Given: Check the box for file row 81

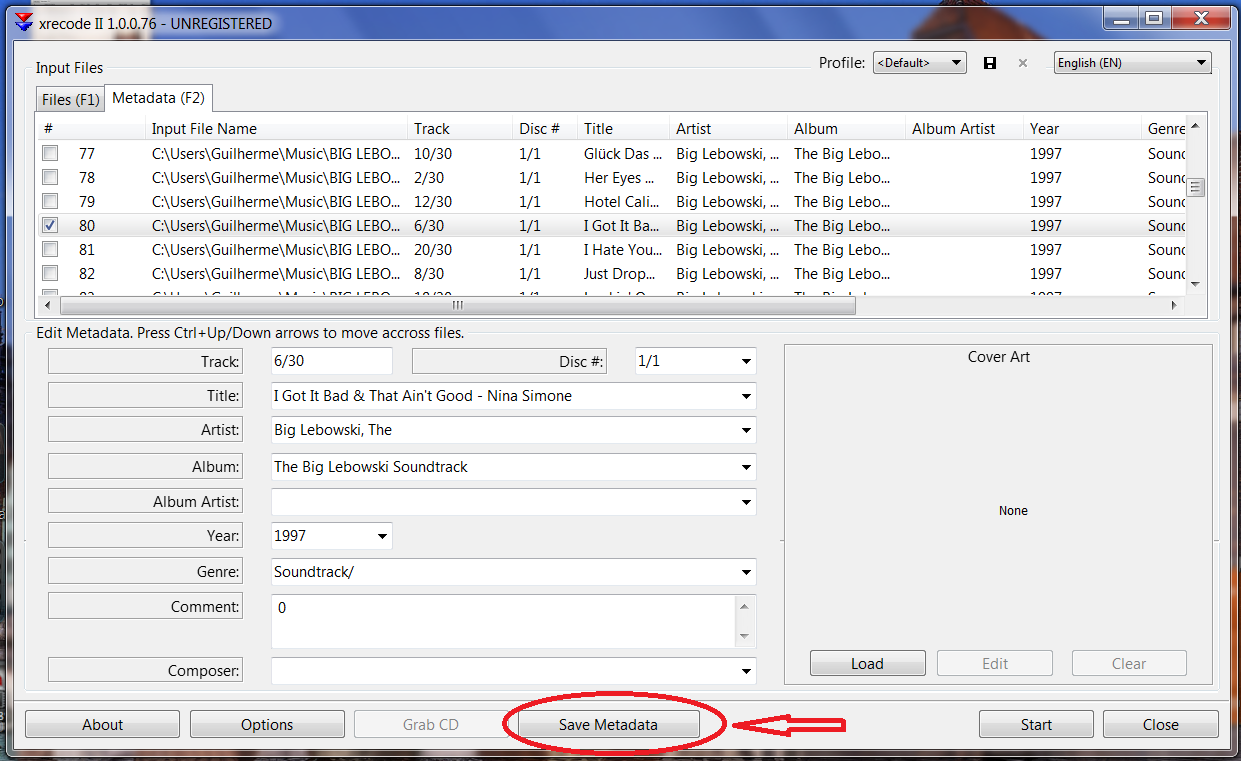Looking at the screenshot, I should [50, 250].
